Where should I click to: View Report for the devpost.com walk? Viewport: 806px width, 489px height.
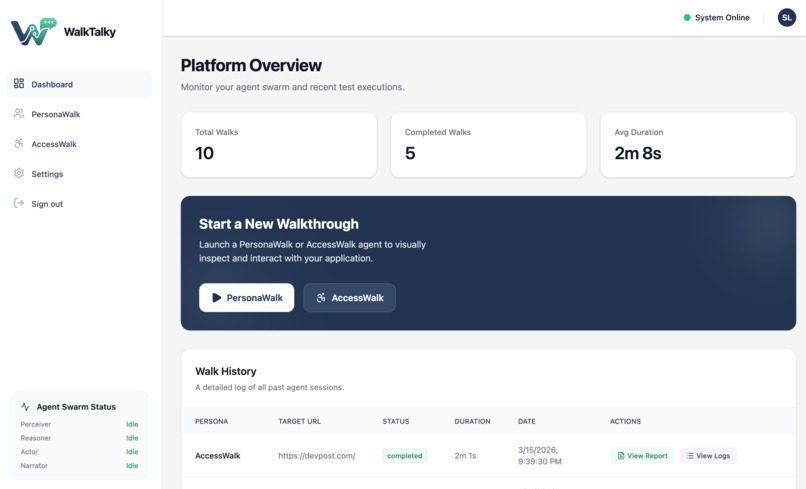coord(642,456)
